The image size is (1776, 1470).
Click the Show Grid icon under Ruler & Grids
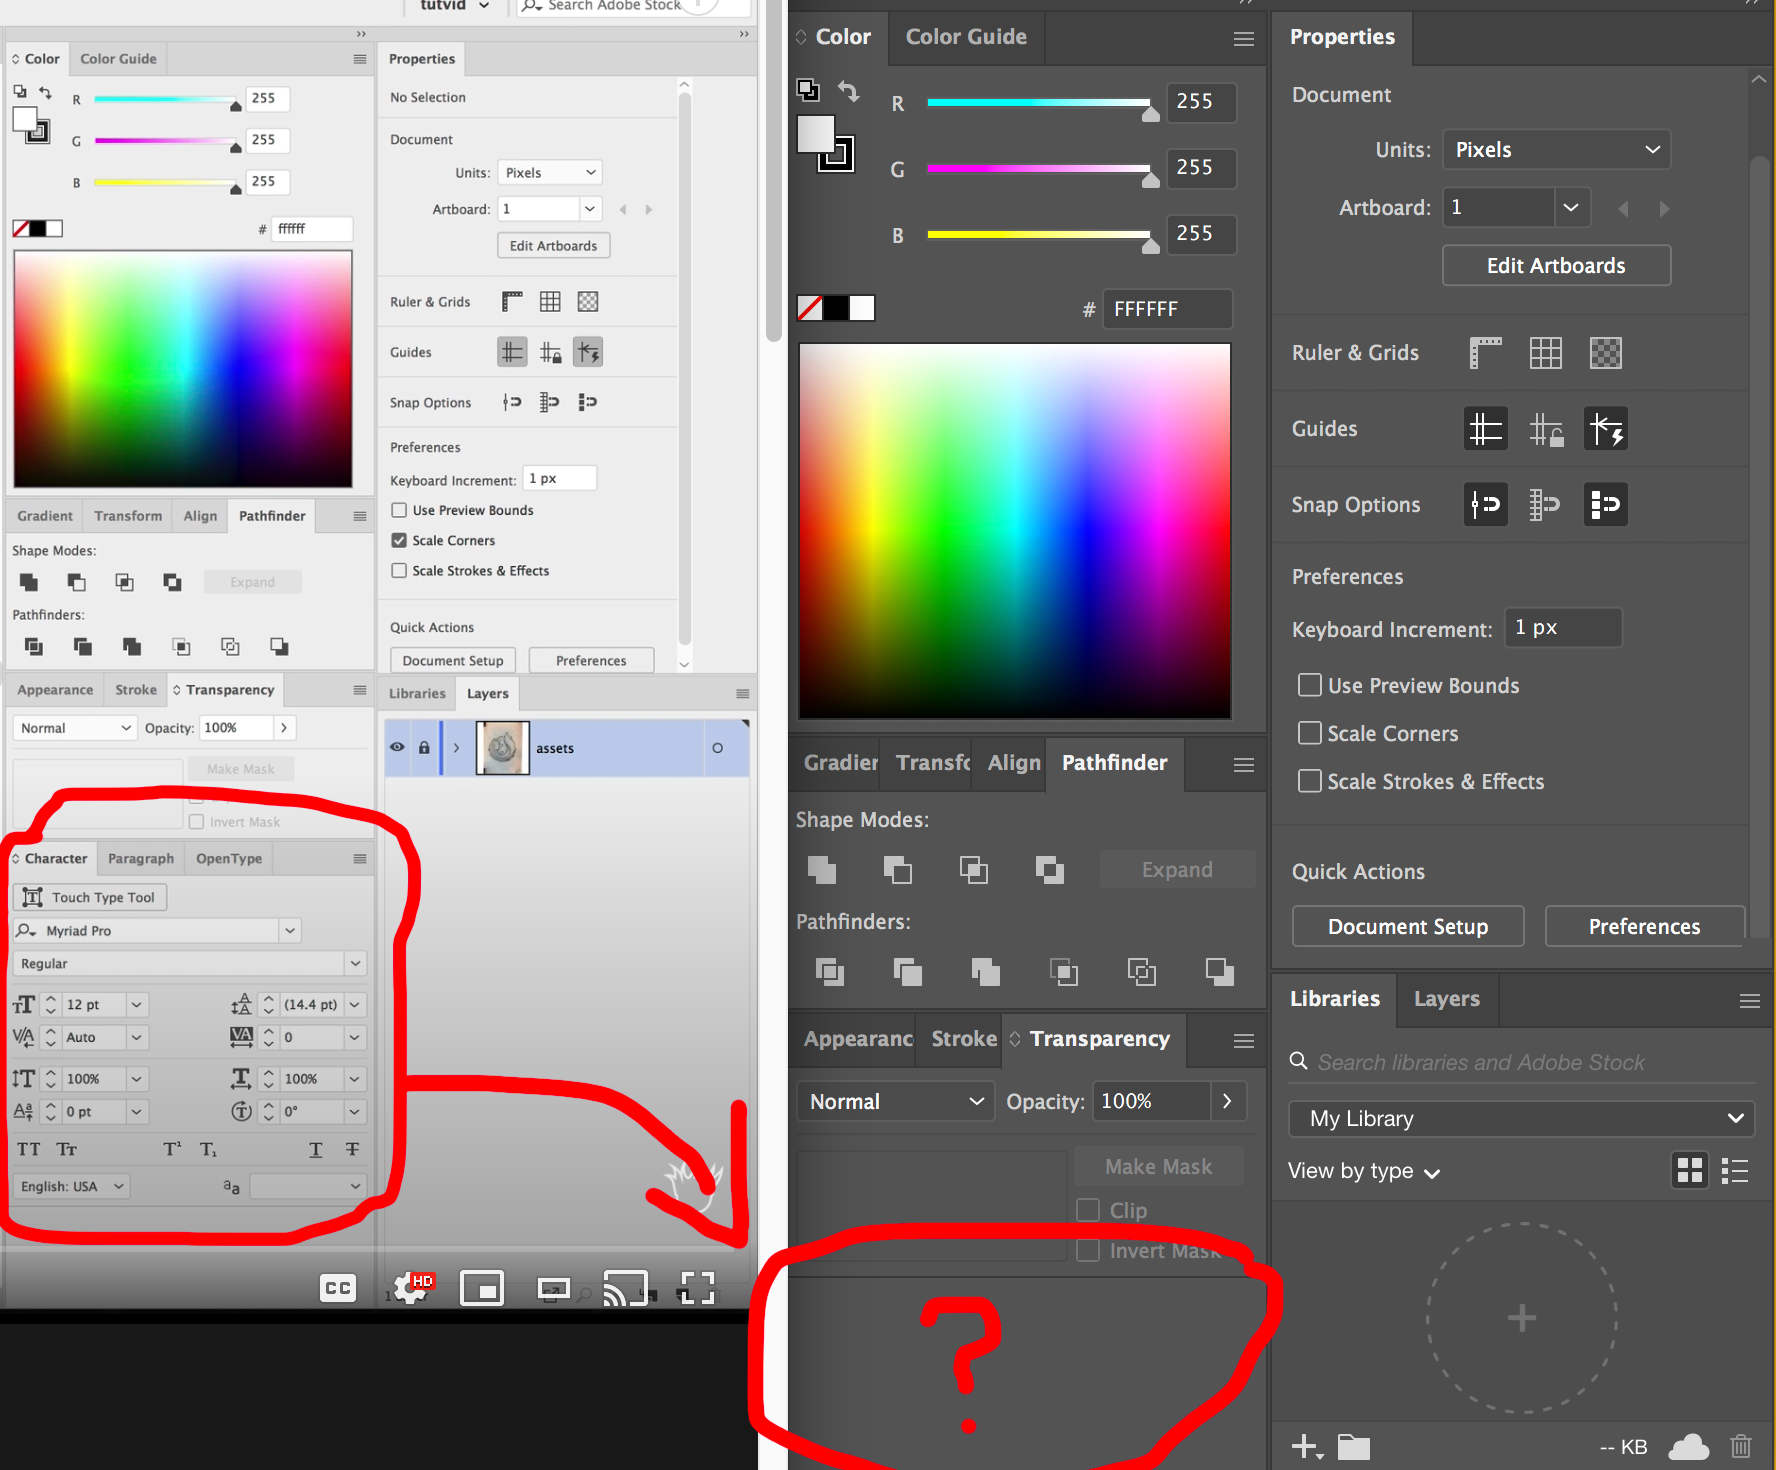(1546, 352)
